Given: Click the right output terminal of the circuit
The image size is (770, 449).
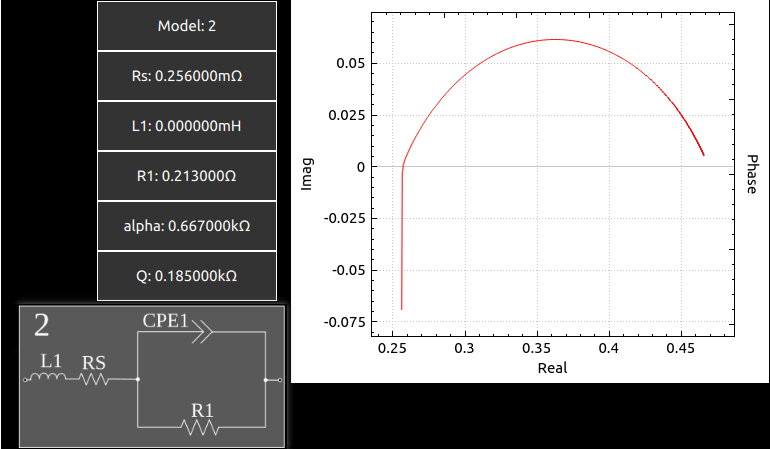Looking at the screenshot, I should [280, 380].
